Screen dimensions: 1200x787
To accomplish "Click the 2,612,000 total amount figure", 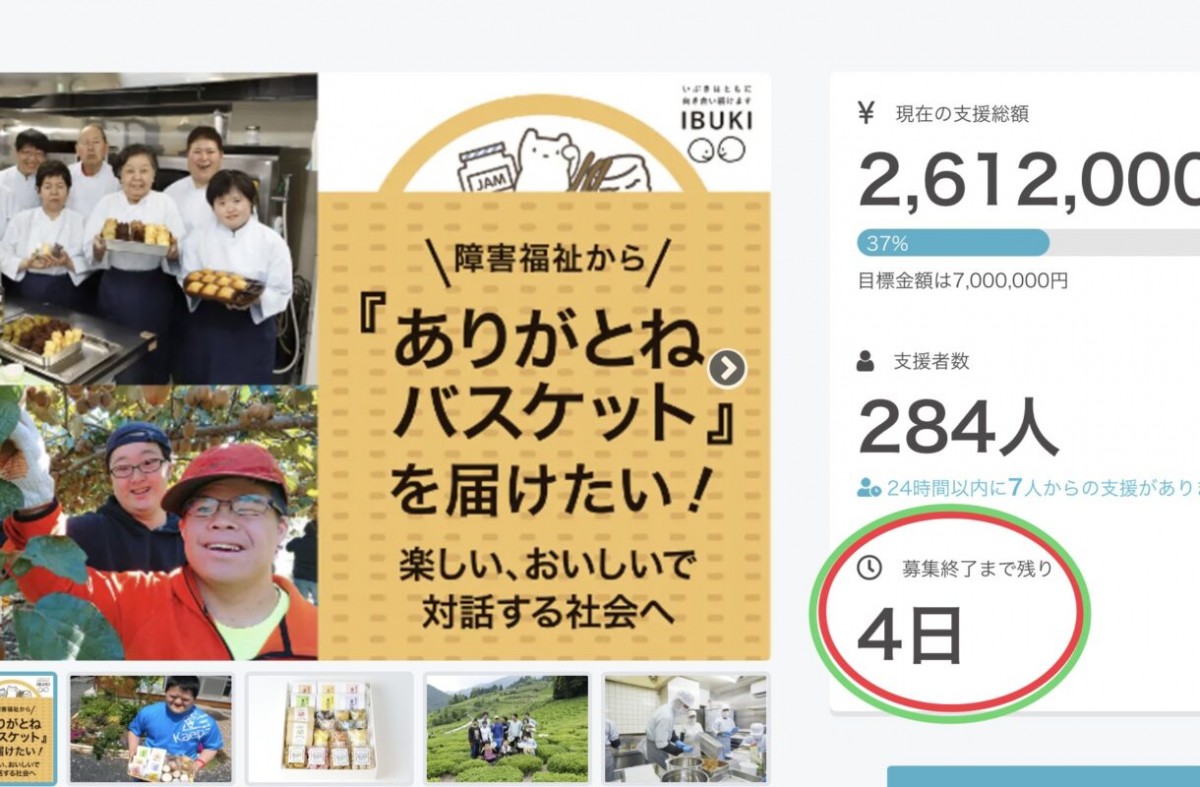I will click(1029, 180).
